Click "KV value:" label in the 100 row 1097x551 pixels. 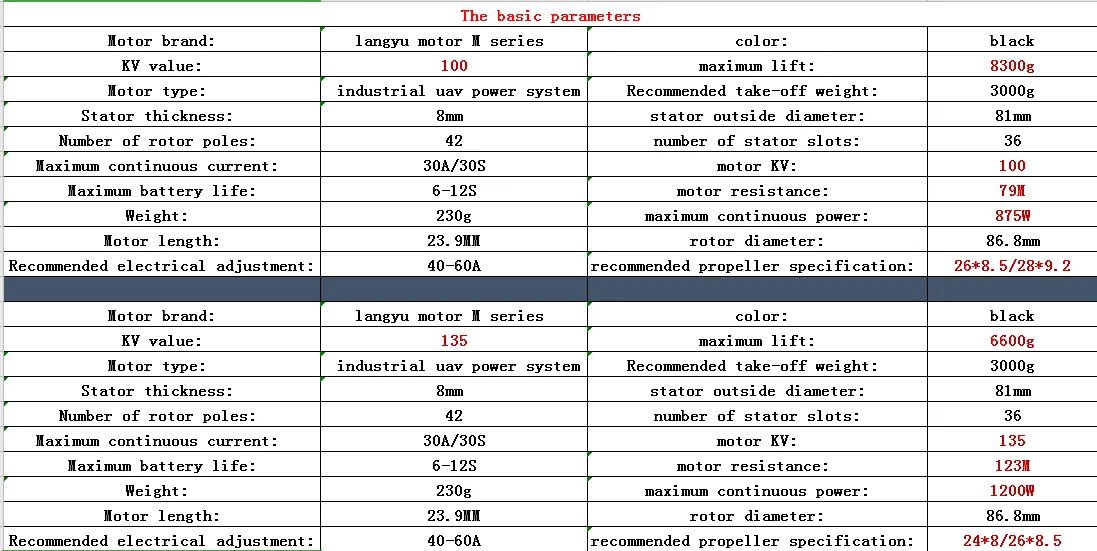[161, 66]
